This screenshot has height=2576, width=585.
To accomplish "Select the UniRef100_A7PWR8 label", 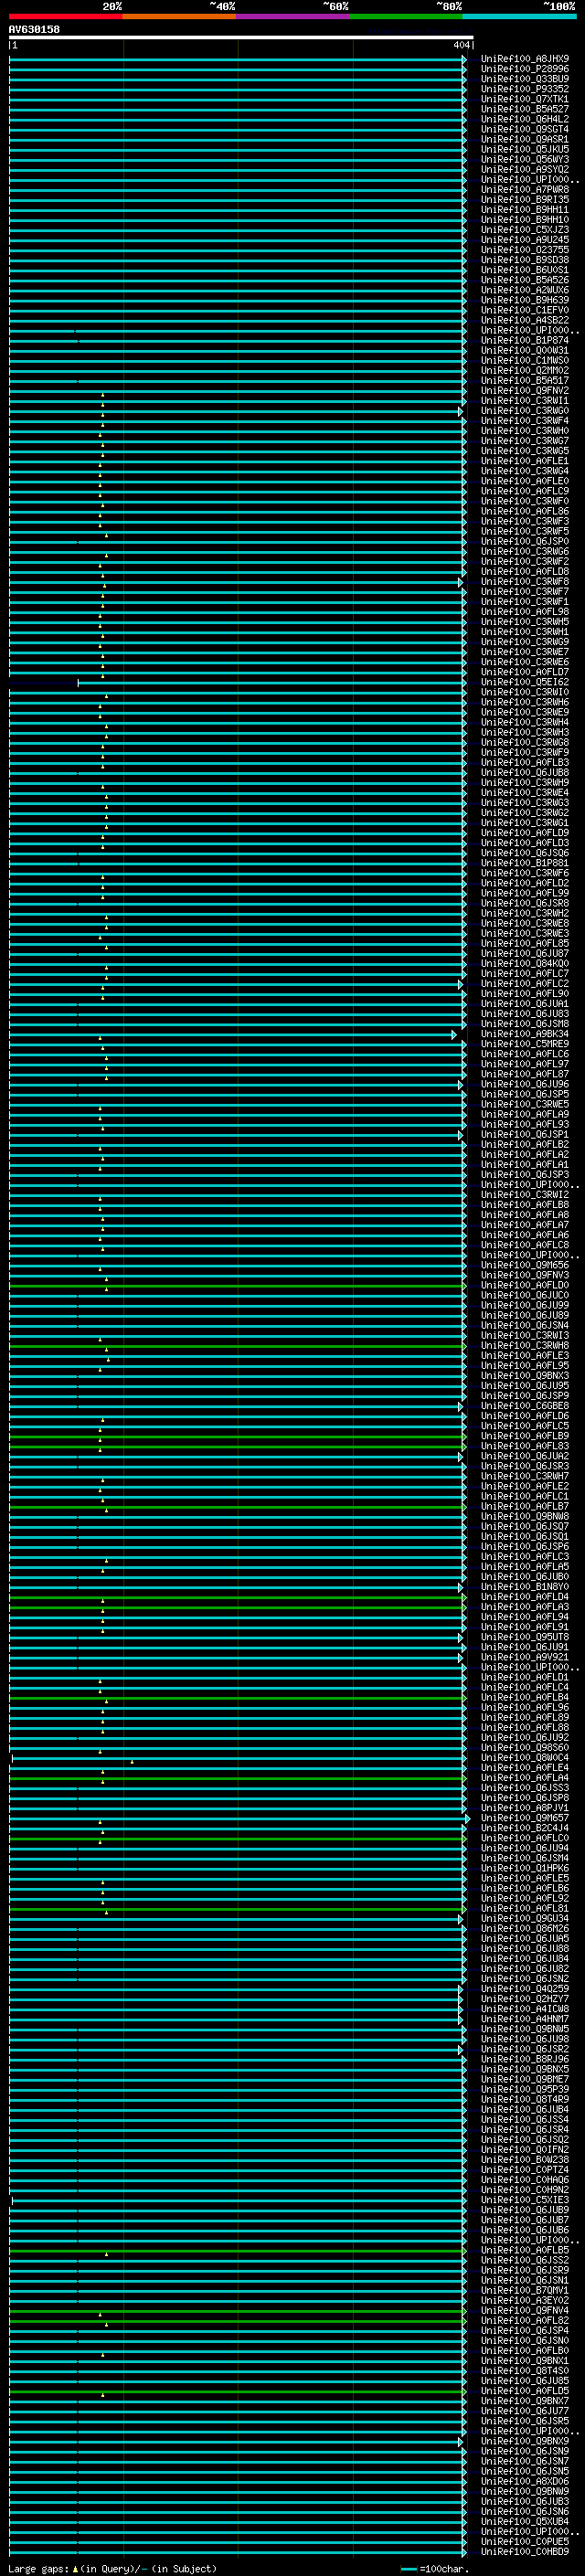I will click(525, 190).
